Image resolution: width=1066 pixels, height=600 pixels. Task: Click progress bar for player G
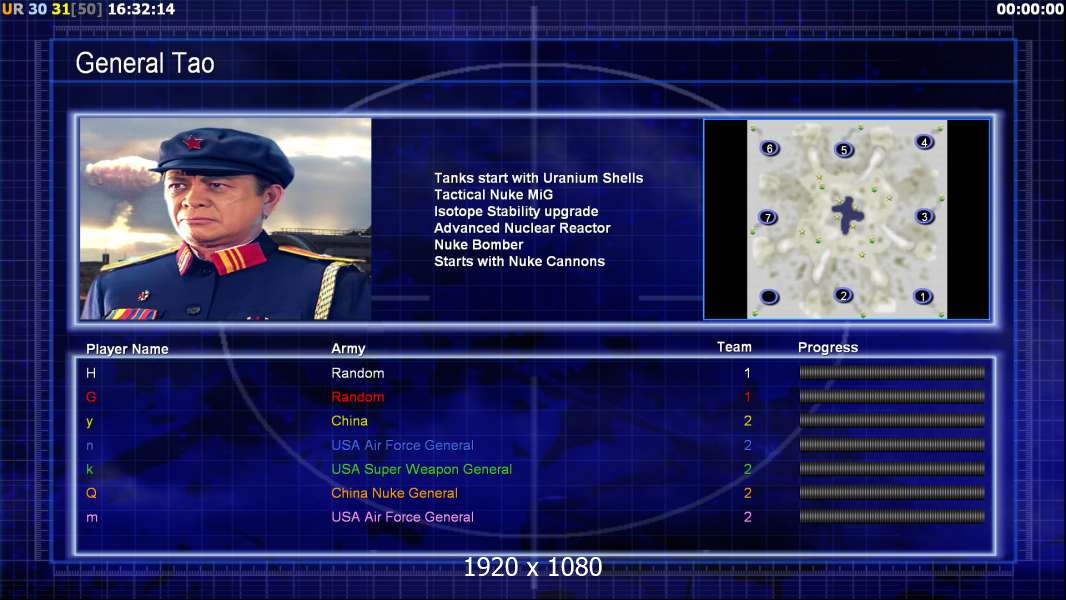tap(892, 396)
